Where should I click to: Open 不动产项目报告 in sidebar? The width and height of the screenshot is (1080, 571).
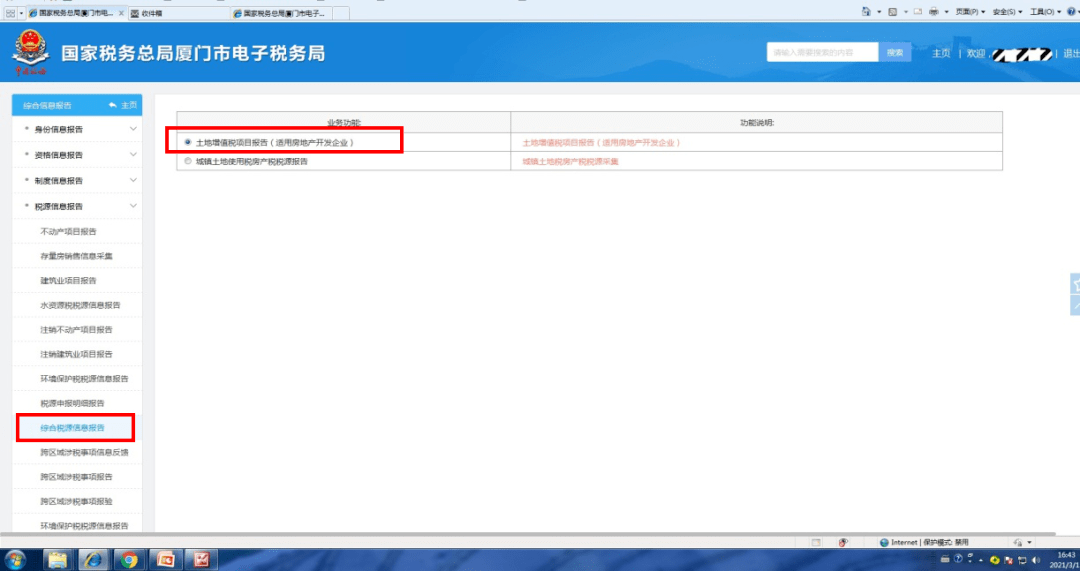pyautogui.click(x=68, y=231)
